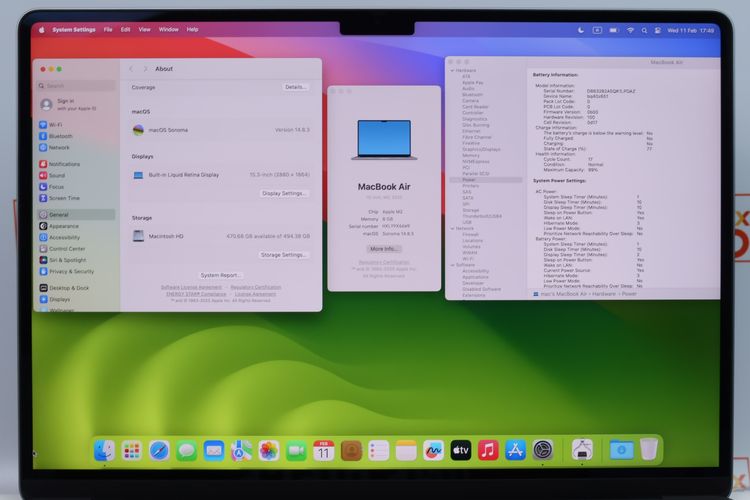
Task: Open Freeform from the Dock
Action: pyautogui.click(x=433, y=450)
